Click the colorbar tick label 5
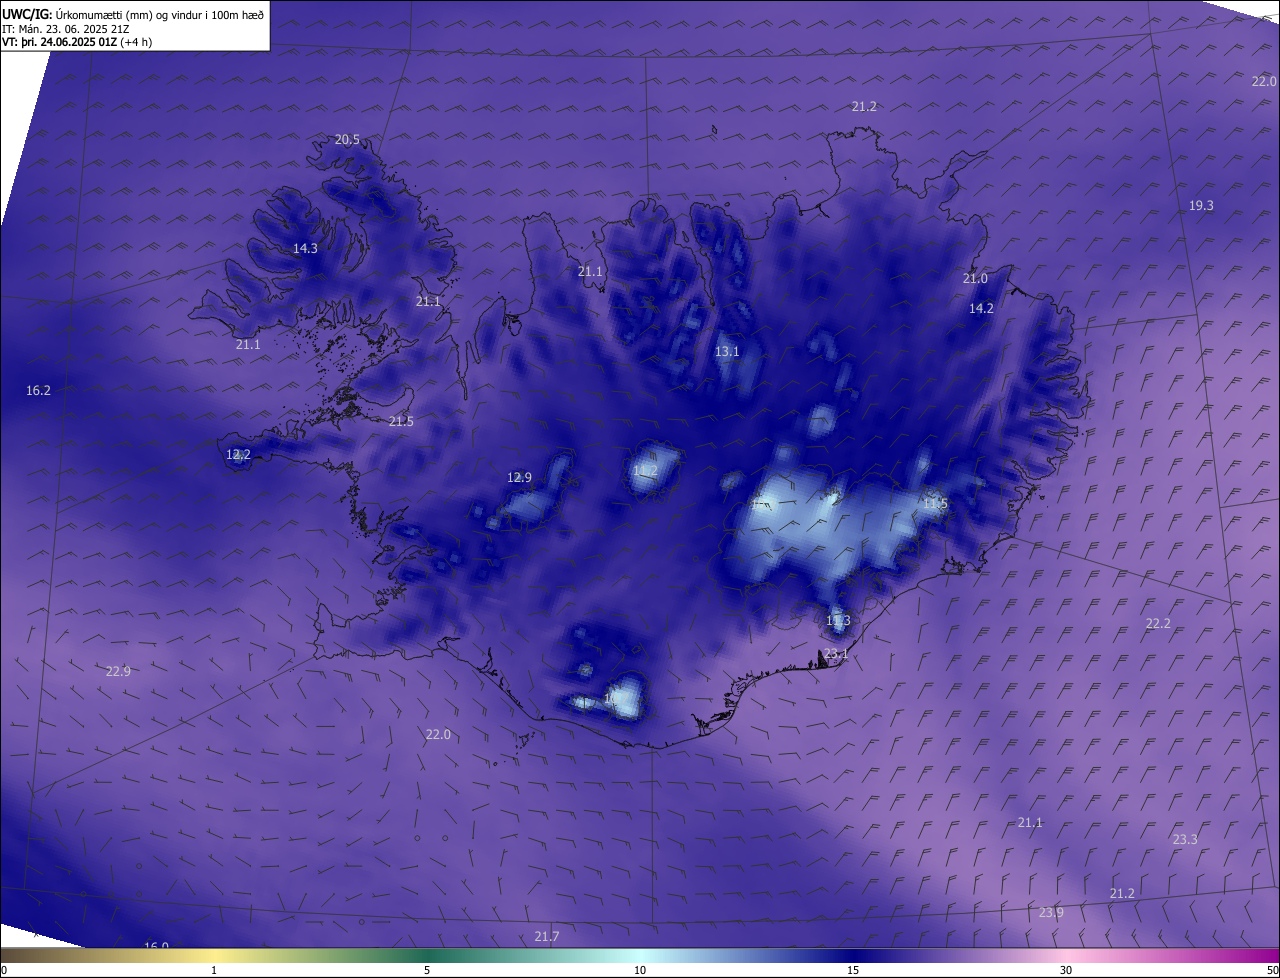This screenshot has height=978, width=1280. point(427,970)
